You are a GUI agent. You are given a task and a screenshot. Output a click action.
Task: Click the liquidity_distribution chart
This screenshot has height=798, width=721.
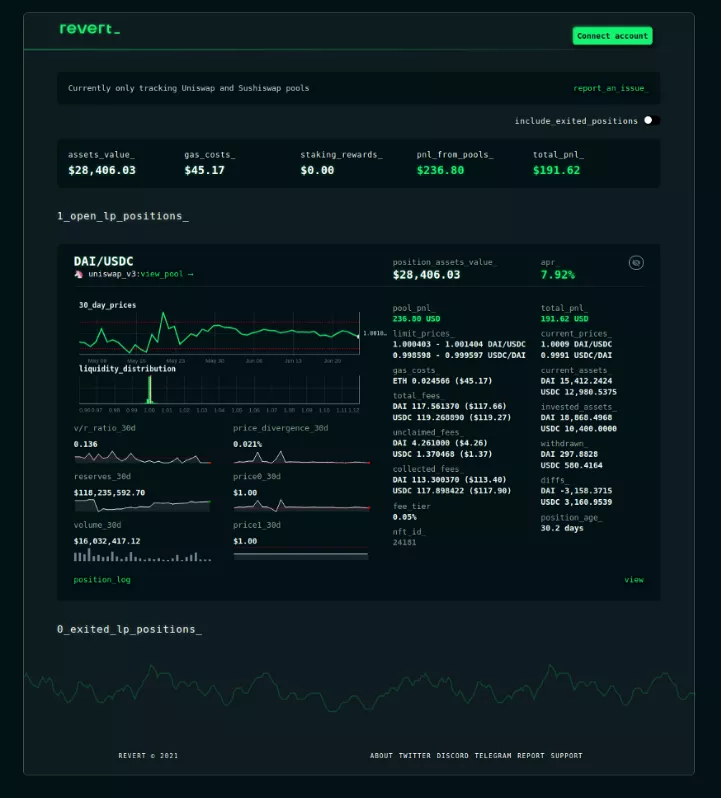click(219, 390)
